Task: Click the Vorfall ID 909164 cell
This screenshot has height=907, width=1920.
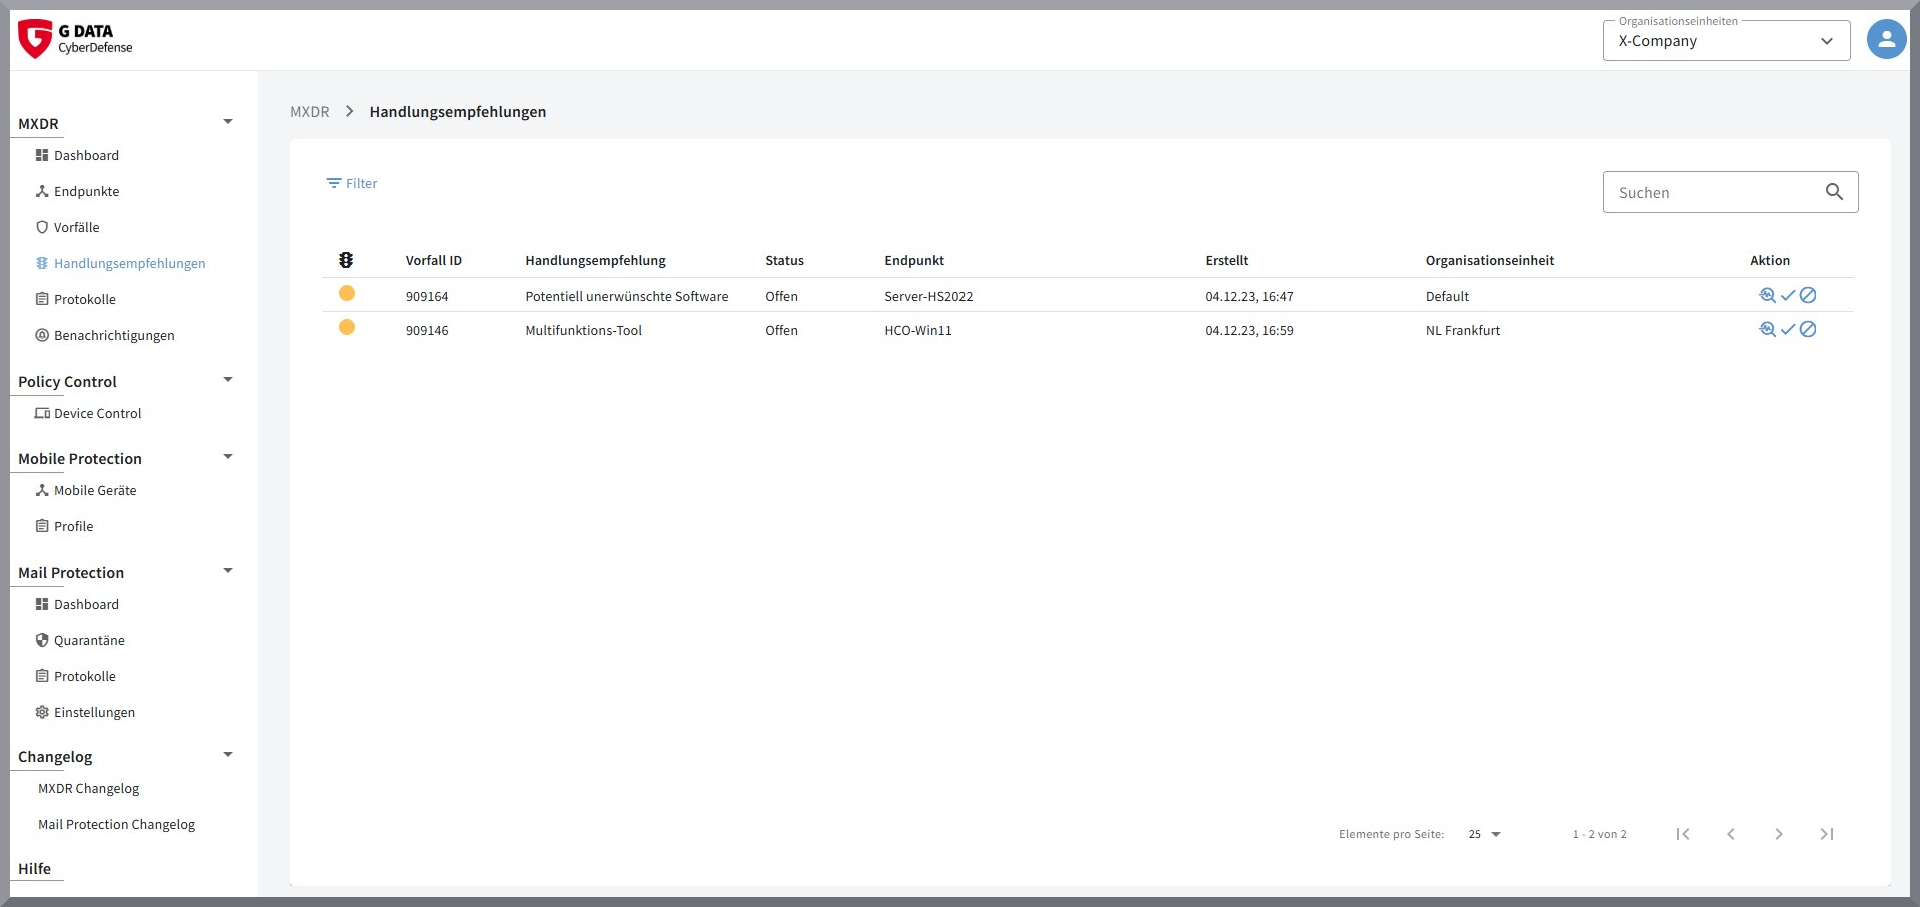Action: 427,296
